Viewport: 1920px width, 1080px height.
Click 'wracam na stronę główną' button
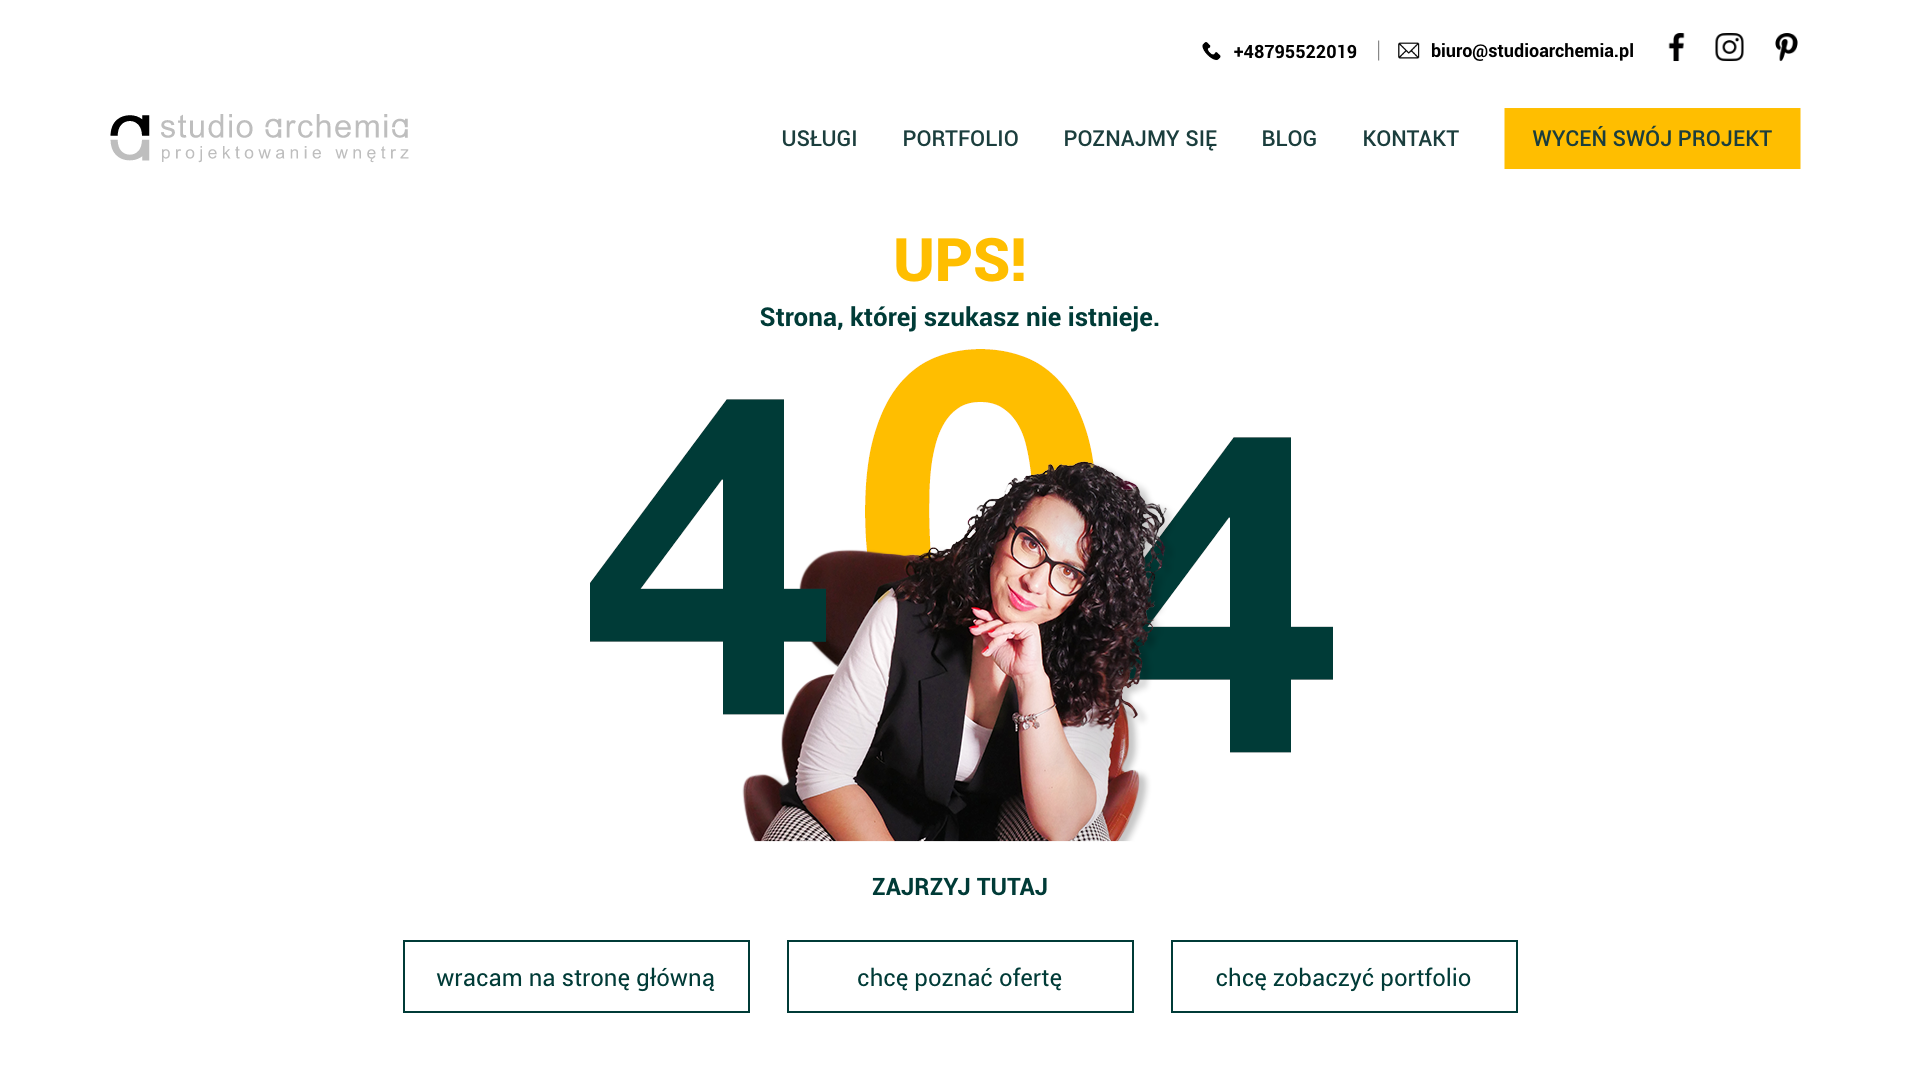(576, 976)
